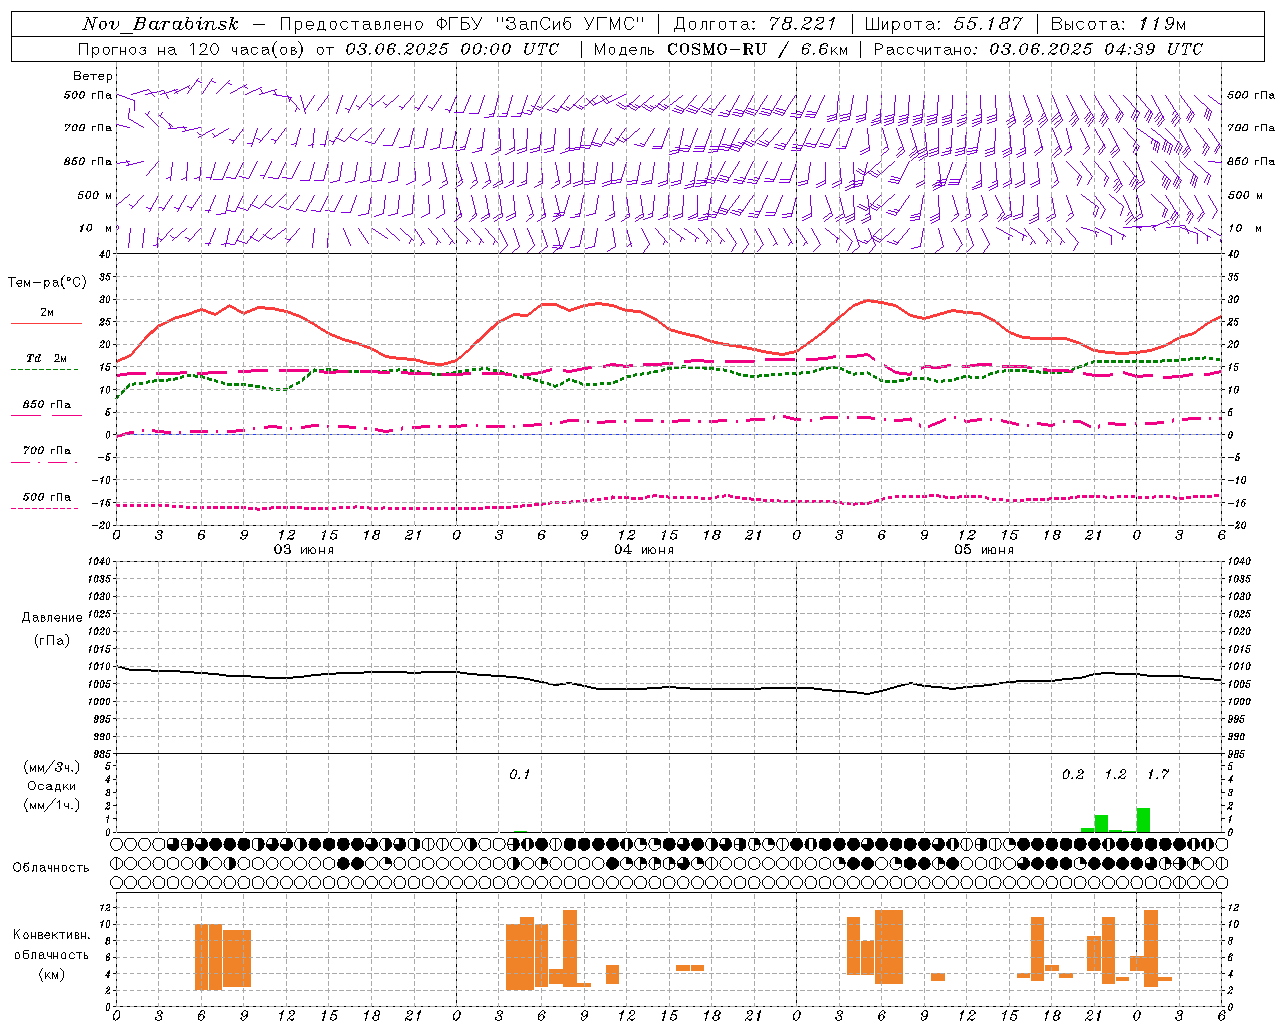
Task: Click the 03 июня date label
Action: (x=304, y=550)
